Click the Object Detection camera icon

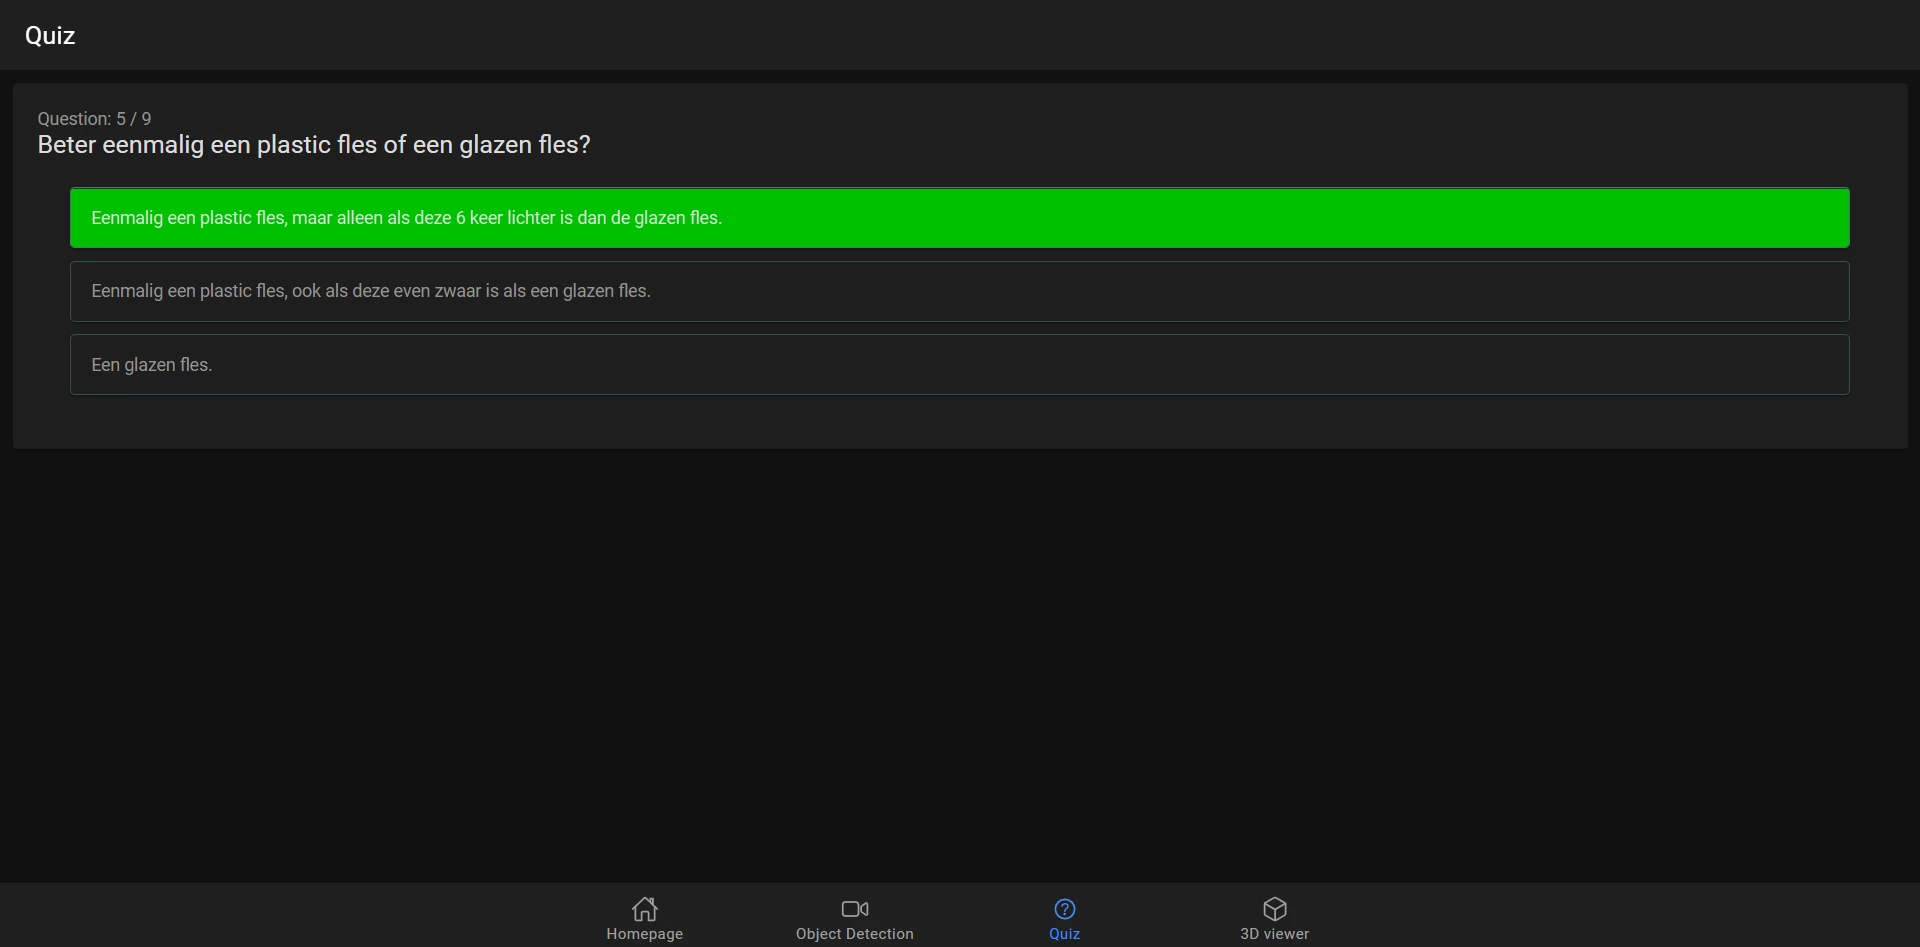pyautogui.click(x=855, y=908)
